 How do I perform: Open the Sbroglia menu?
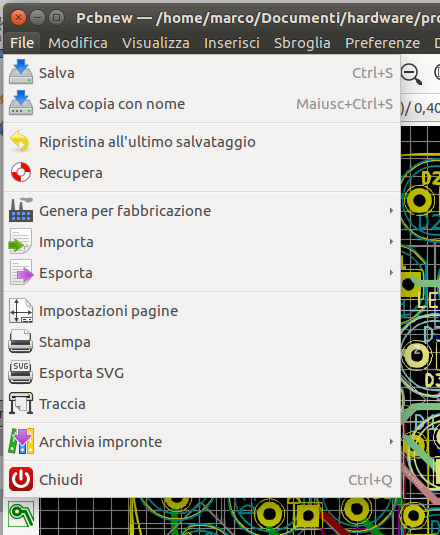click(302, 43)
